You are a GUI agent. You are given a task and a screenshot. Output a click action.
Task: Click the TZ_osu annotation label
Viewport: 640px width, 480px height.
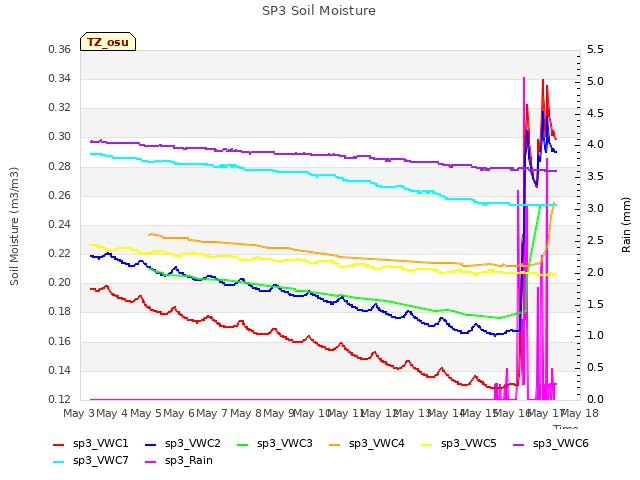108,42
